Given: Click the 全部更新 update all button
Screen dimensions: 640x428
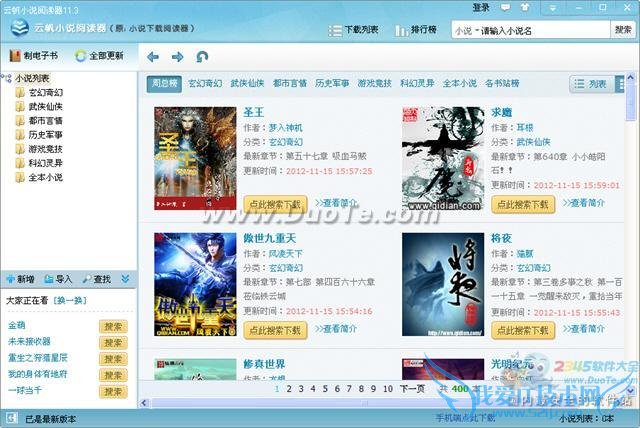Looking at the screenshot, I should coord(100,55).
